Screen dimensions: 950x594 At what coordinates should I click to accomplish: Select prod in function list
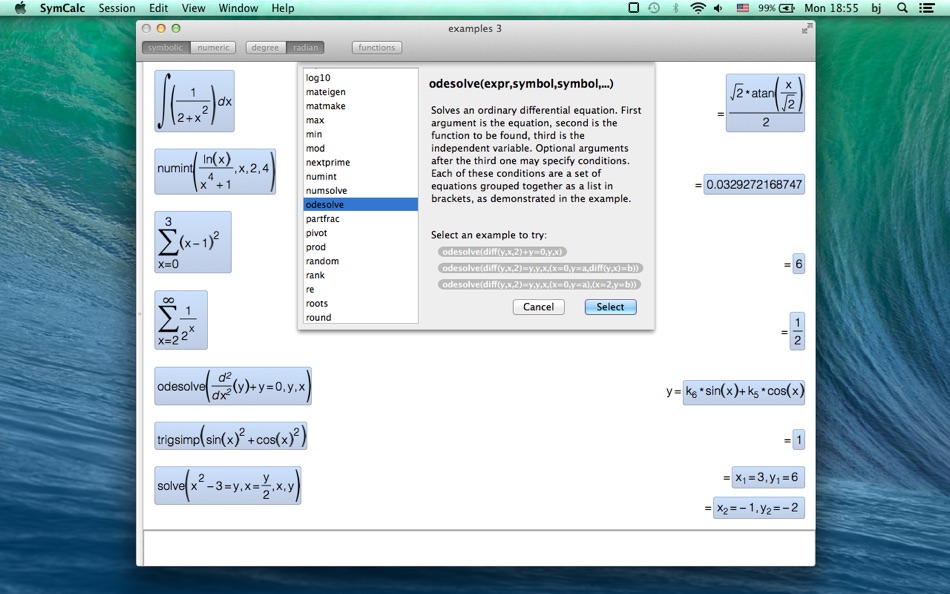360,247
